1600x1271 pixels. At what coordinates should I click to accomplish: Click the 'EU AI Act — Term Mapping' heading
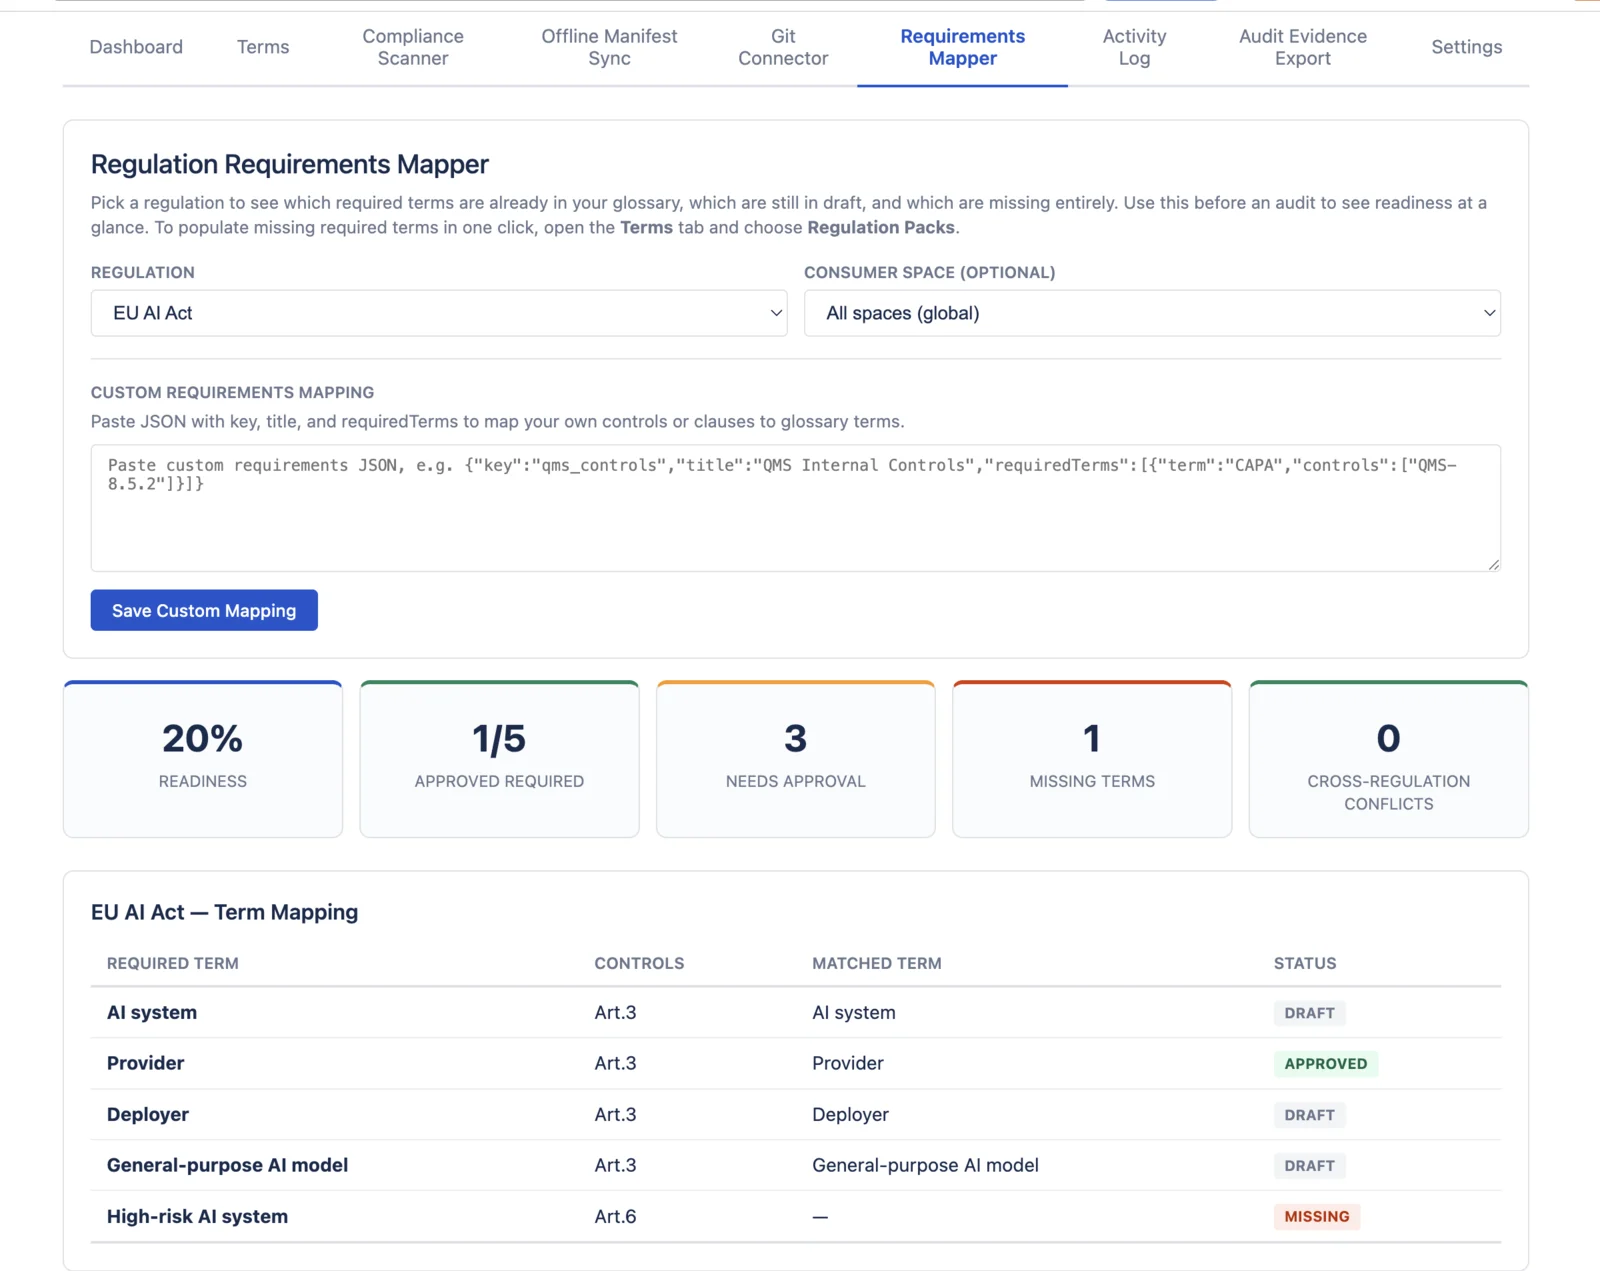click(x=224, y=912)
